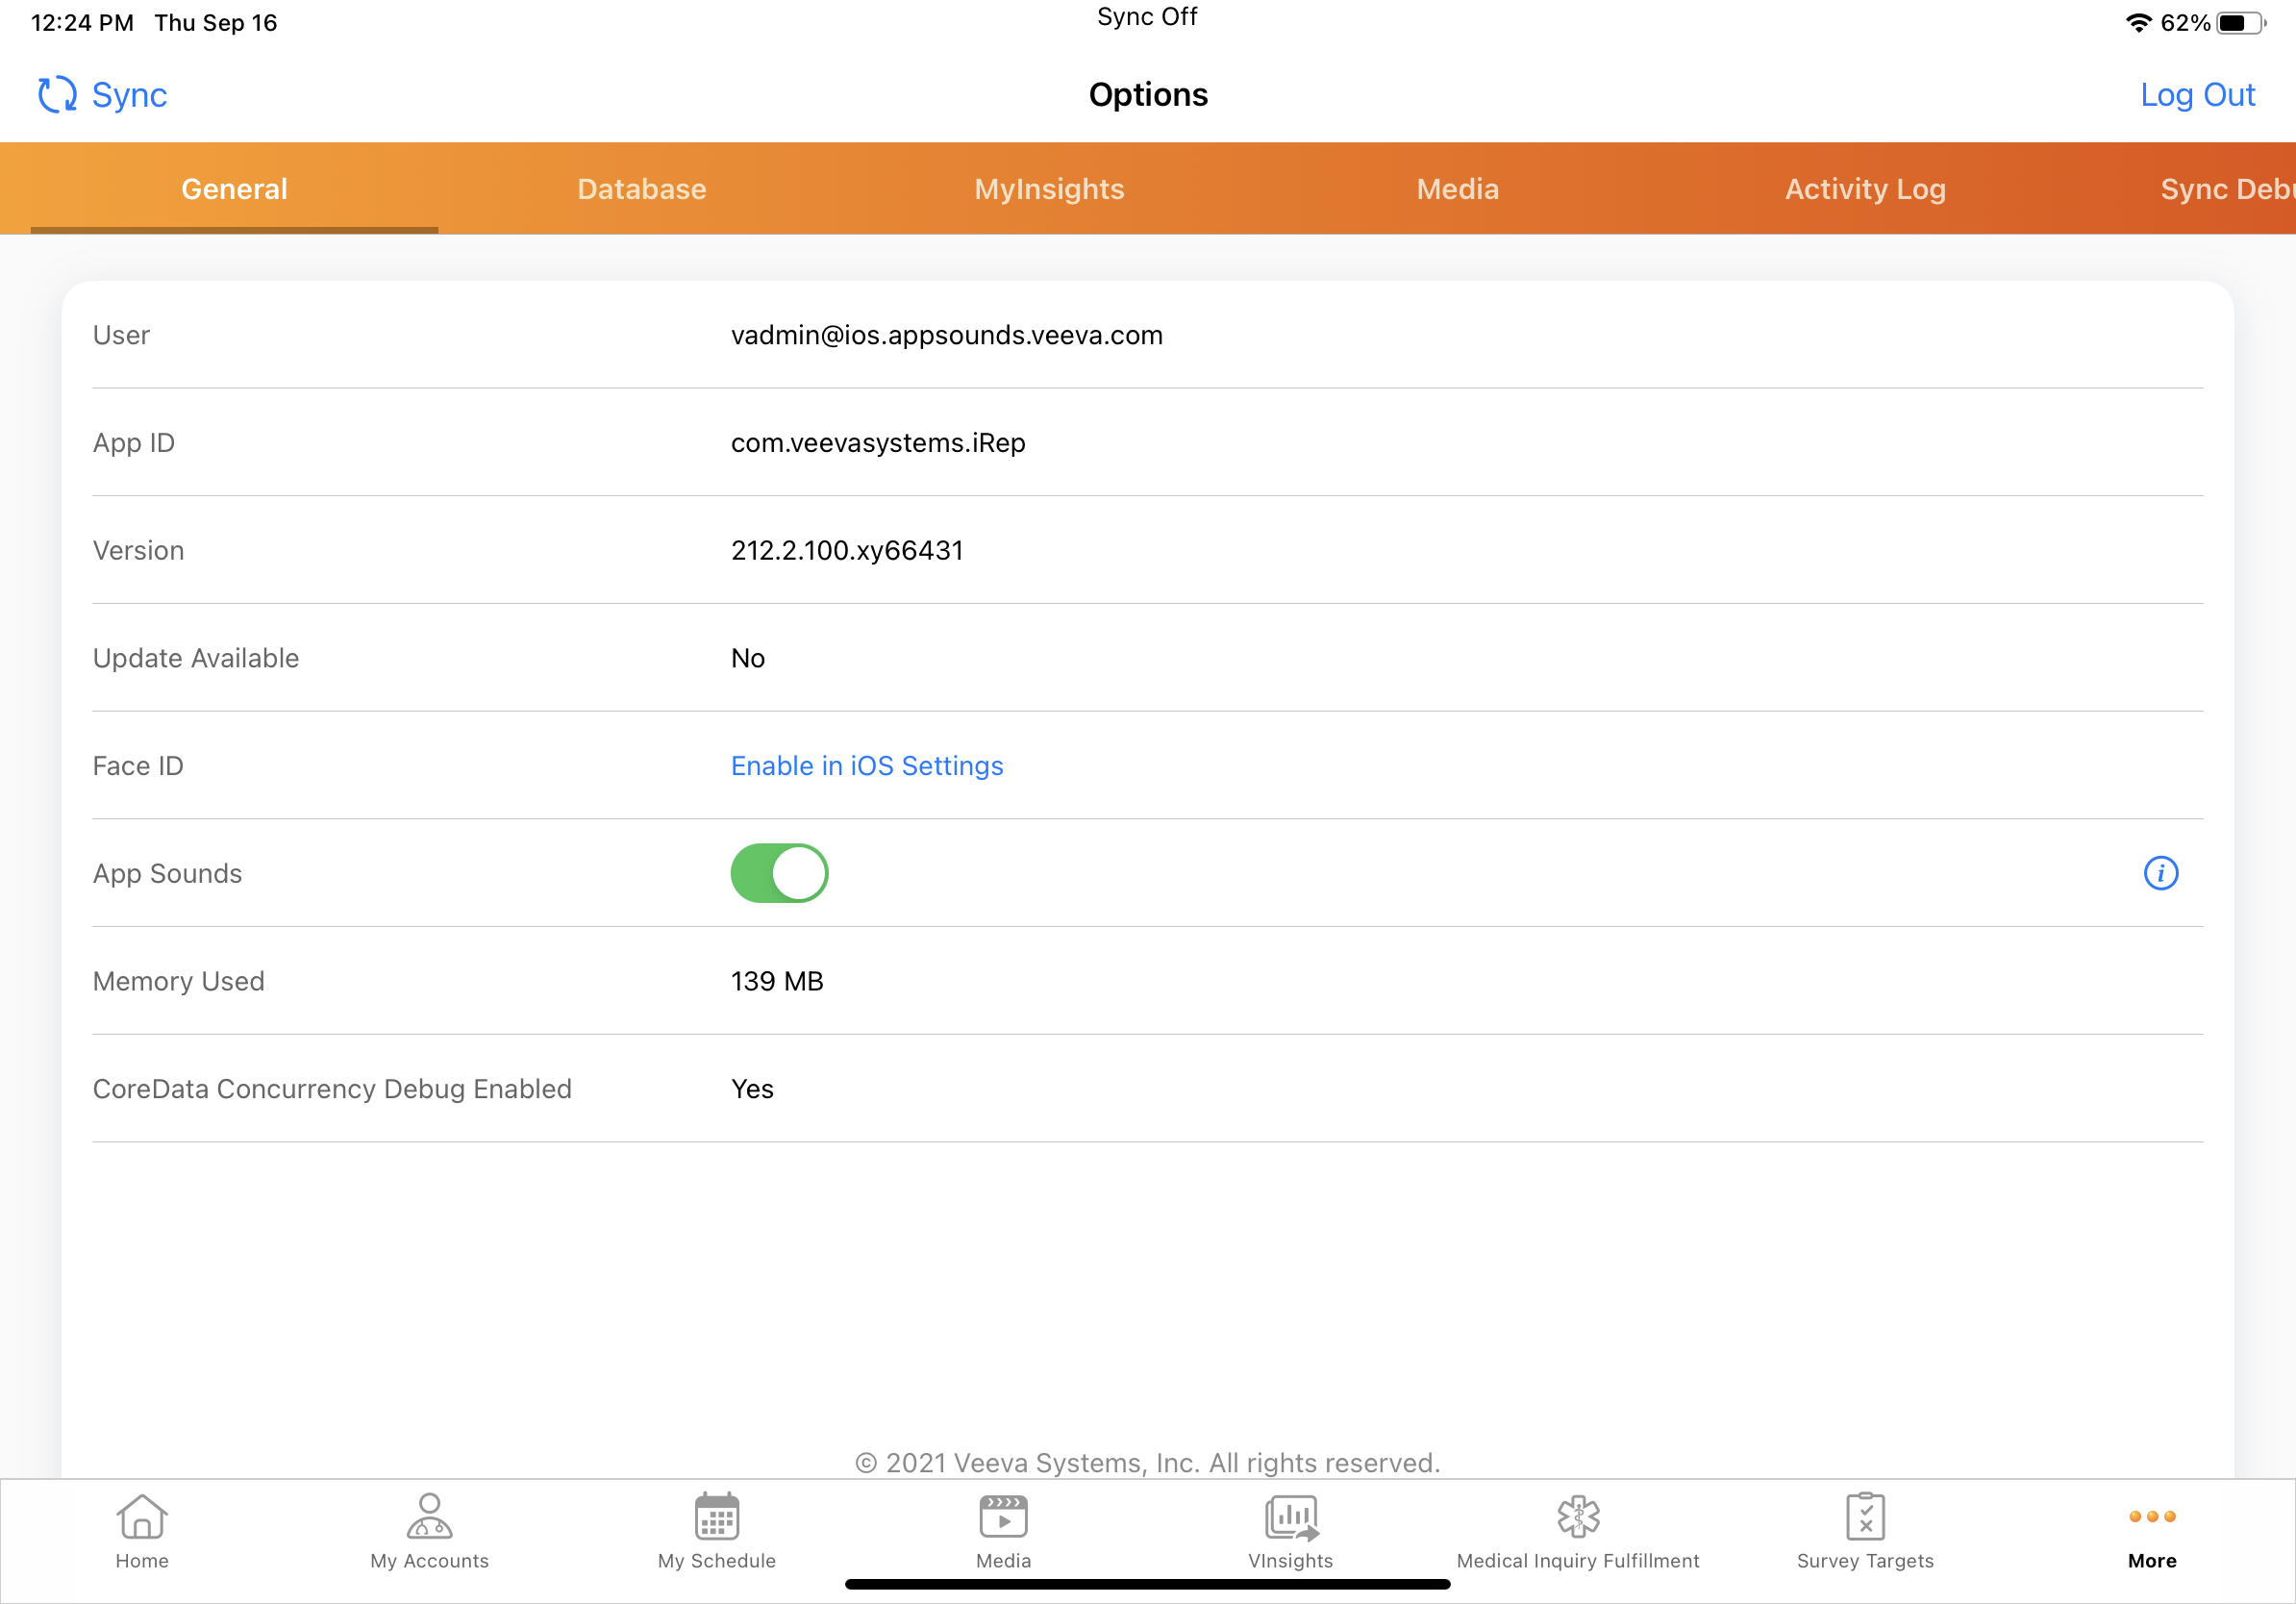This screenshot has height=1604, width=2296.
Task: Click Enable in iOS Settings link
Action: coord(866,766)
